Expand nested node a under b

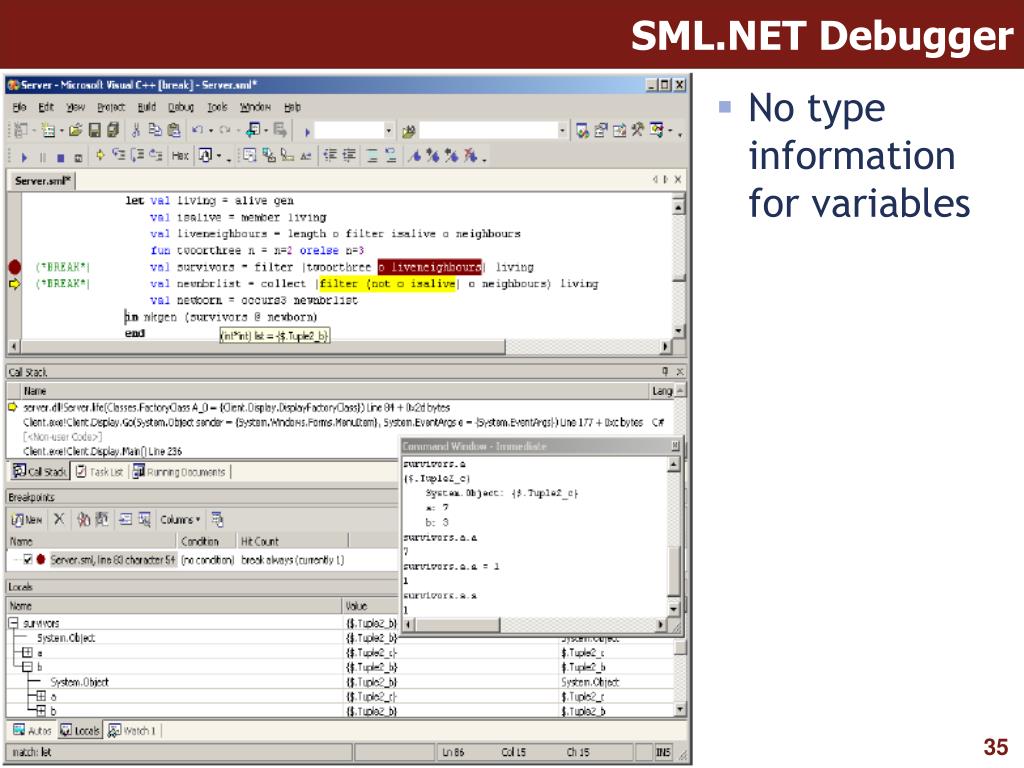tap(40, 696)
